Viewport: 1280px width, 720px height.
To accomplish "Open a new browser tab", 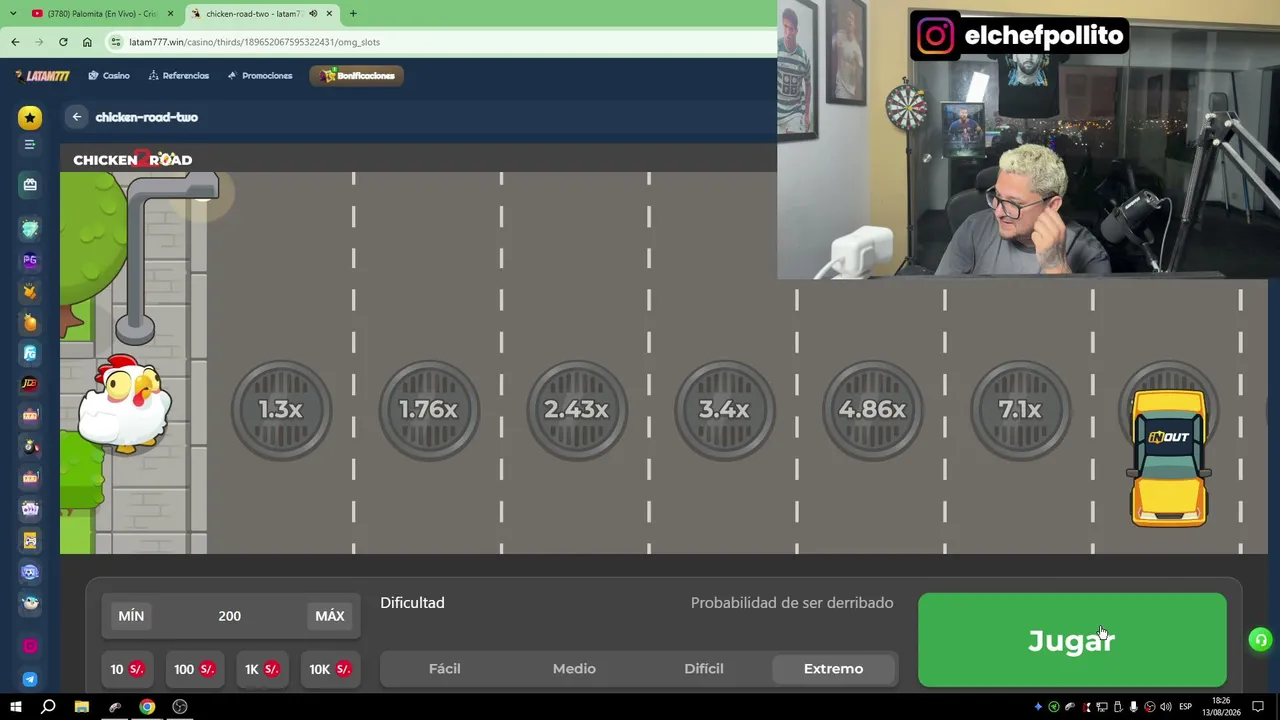I will pyautogui.click(x=353, y=14).
